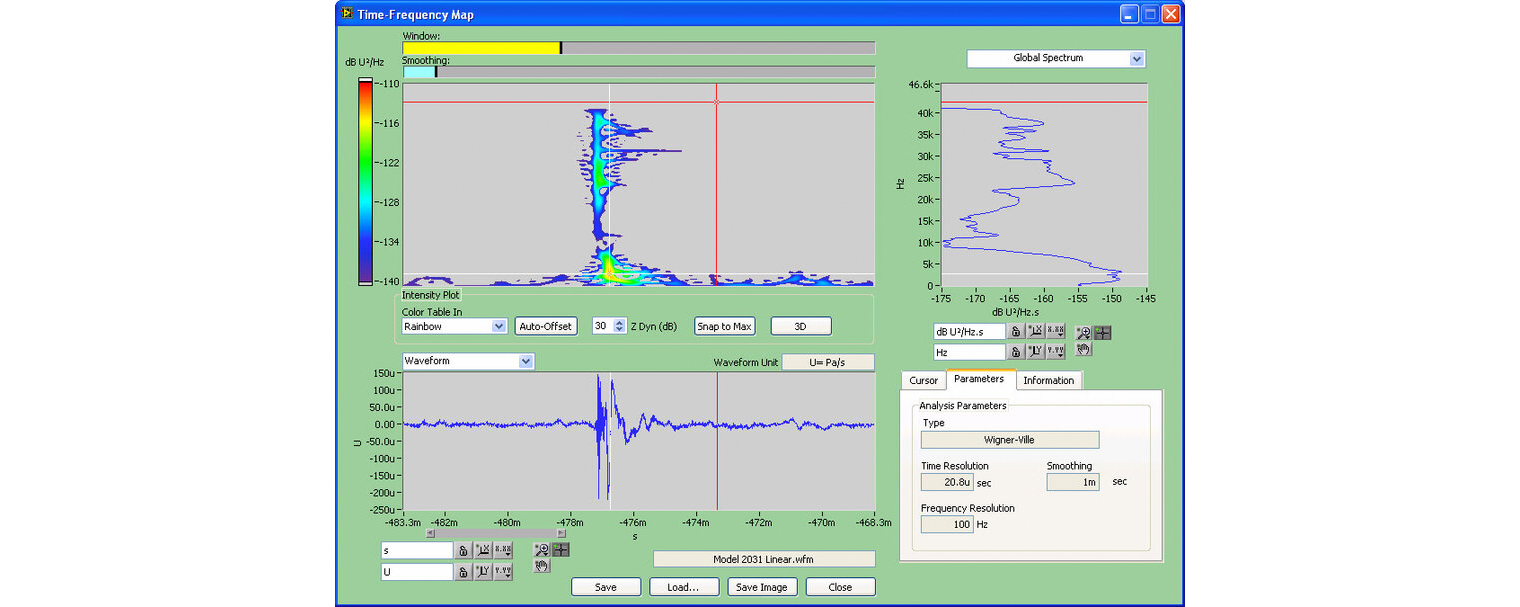Screen dimensions: 1520x607
Task: Toggle autoscale lock for spectrum Hz axis
Action: pyautogui.click(x=1015, y=352)
